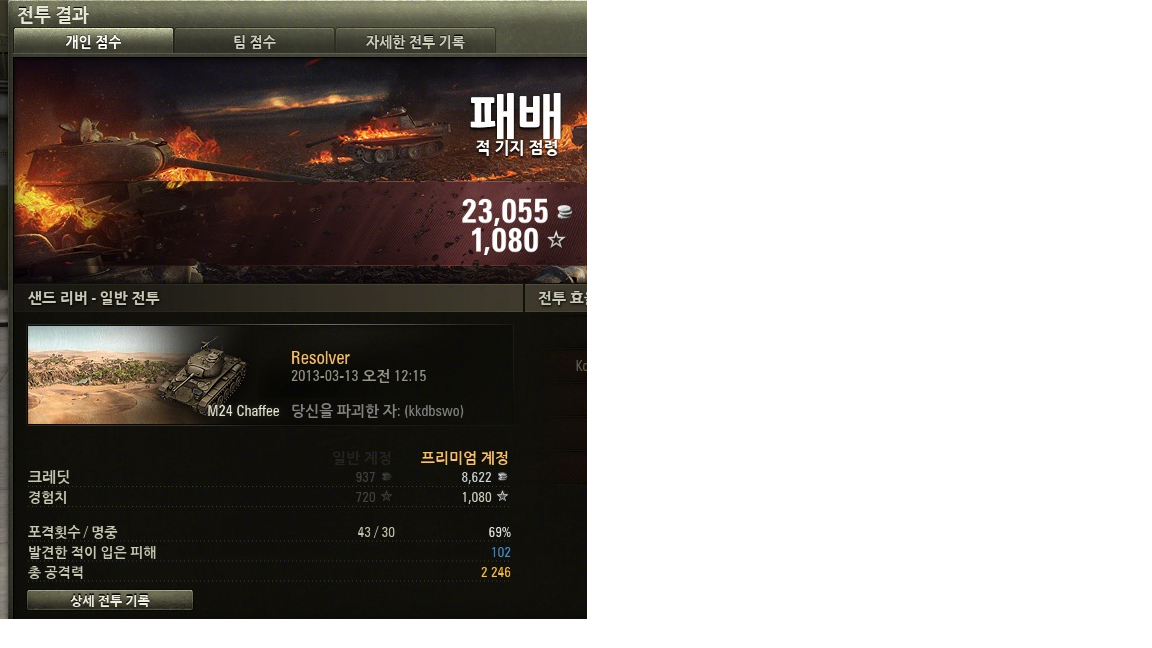
Task: Click the coin icon next to 8,622
Action: [503, 477]
